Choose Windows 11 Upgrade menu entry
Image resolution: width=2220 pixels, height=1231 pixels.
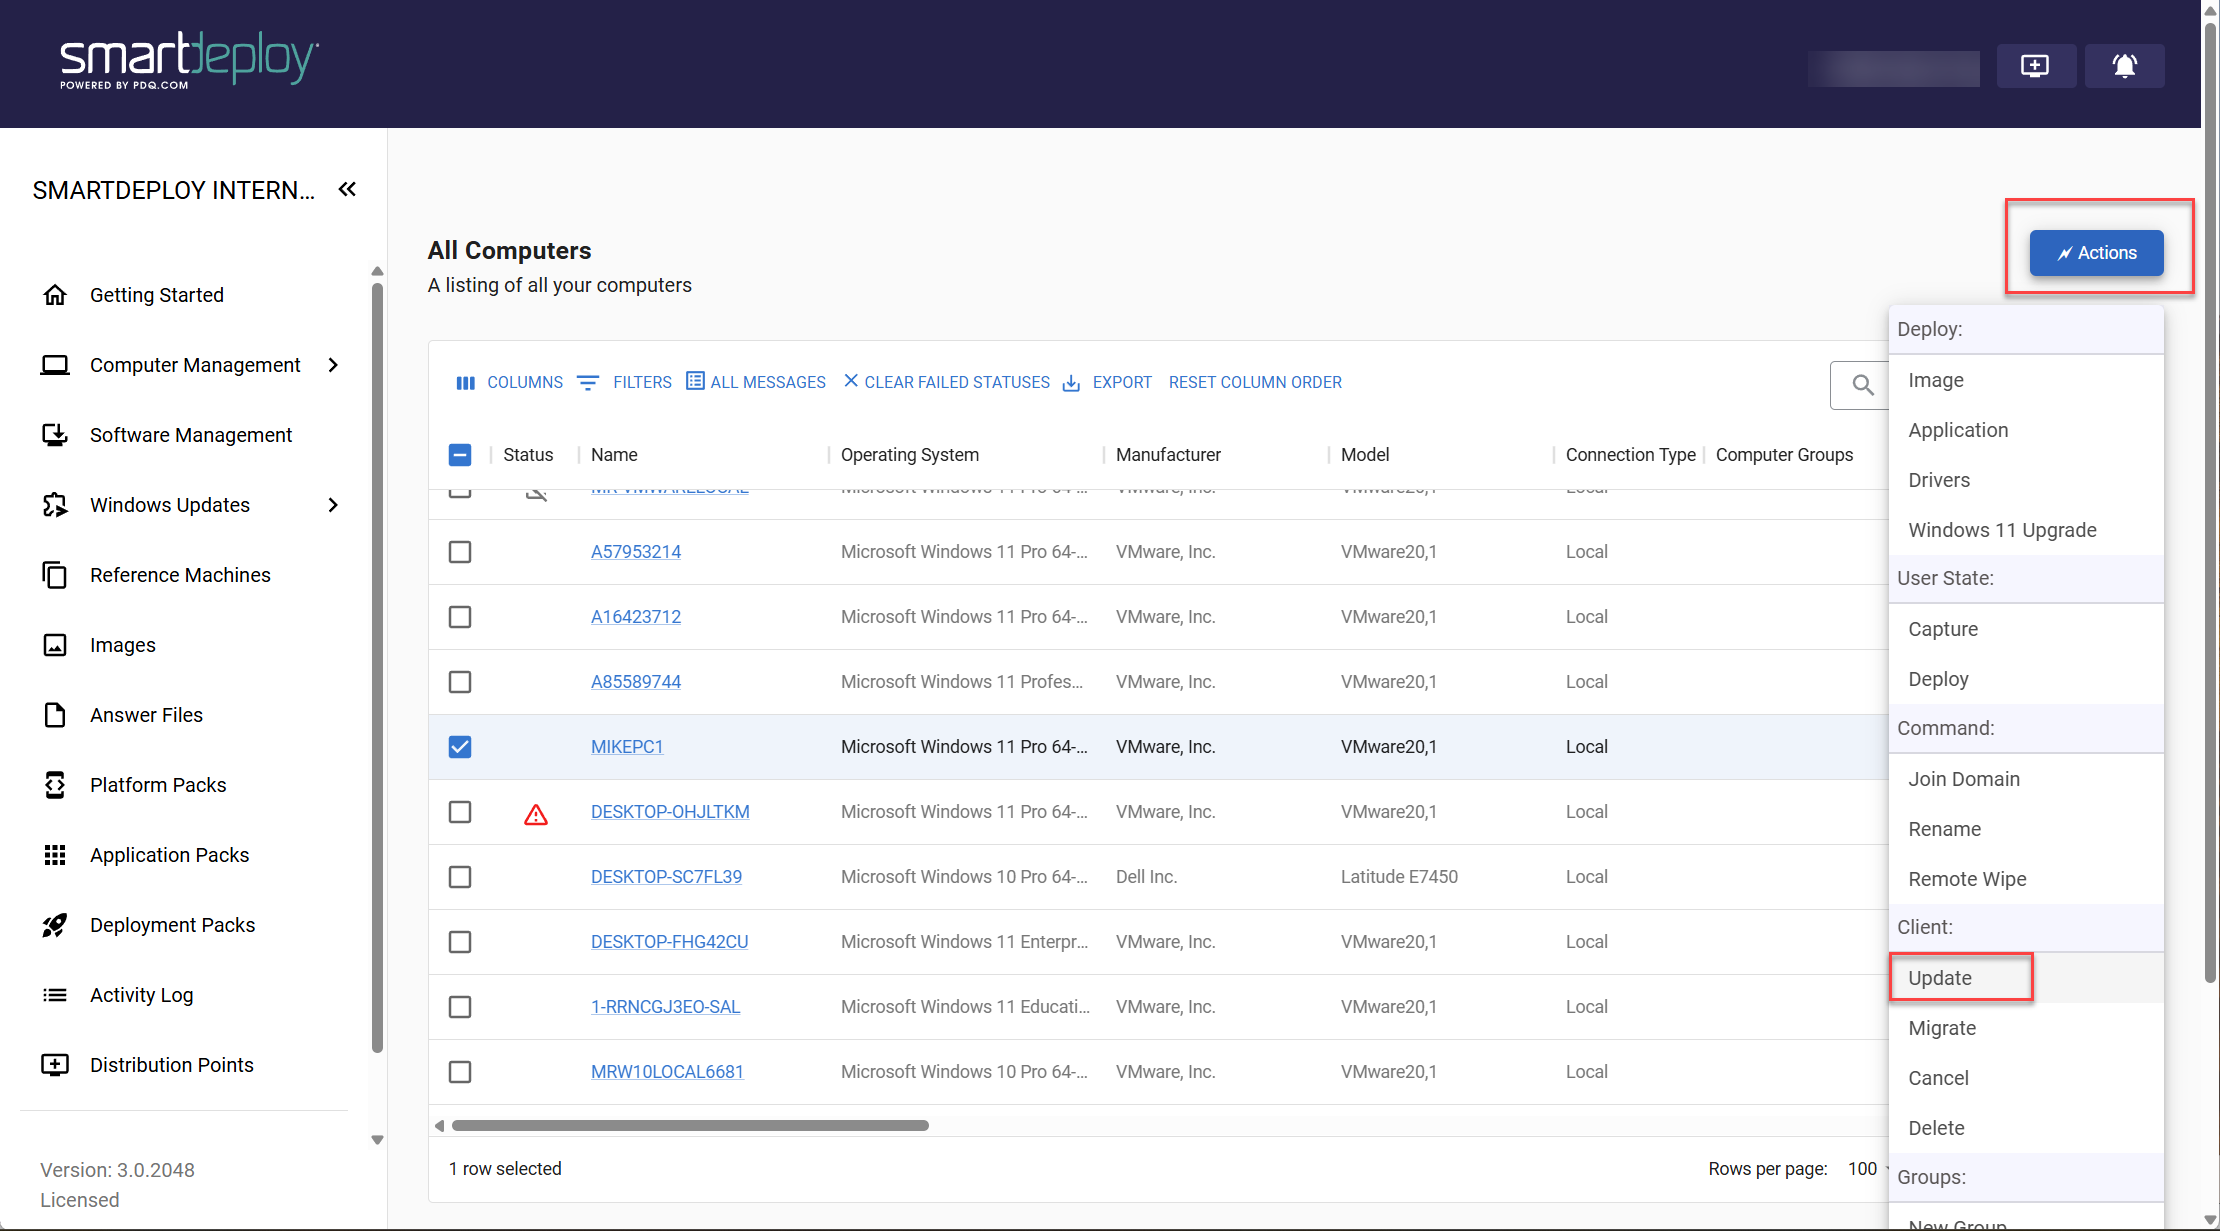coord(2002,530)
